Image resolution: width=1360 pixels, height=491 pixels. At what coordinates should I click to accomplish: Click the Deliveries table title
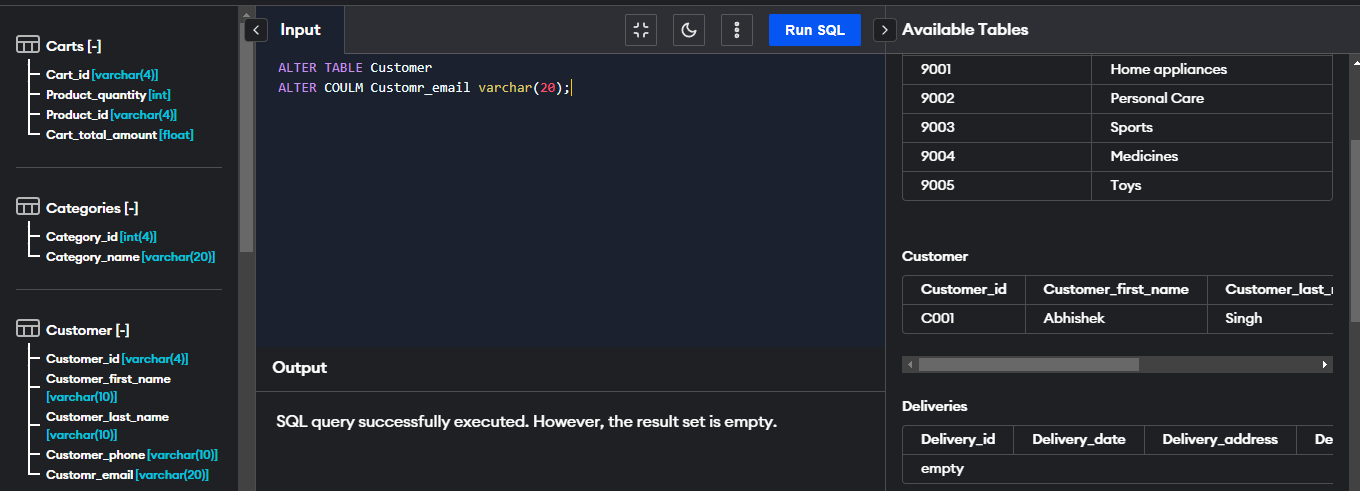(x=934, y=406)
